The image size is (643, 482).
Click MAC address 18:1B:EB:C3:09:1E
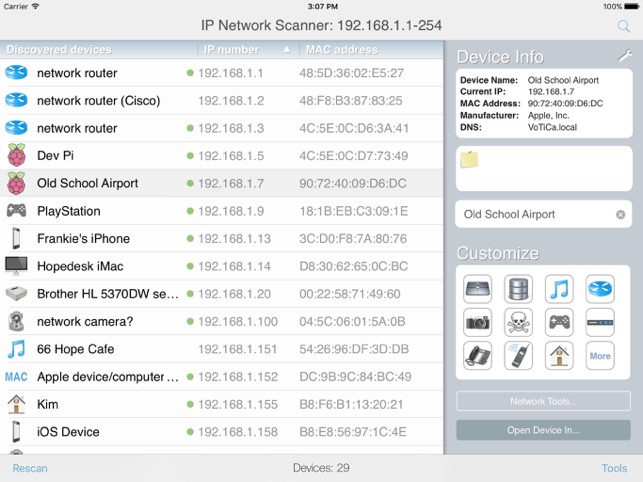point(353,211)
